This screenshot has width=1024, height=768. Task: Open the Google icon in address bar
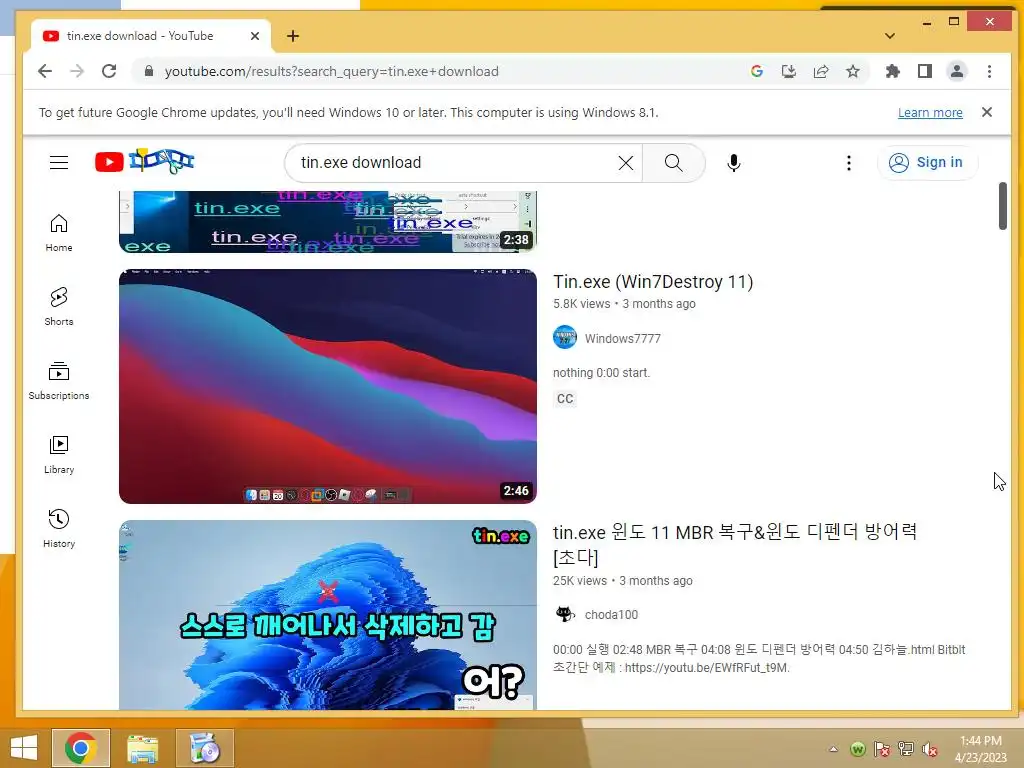click(757, 71)
